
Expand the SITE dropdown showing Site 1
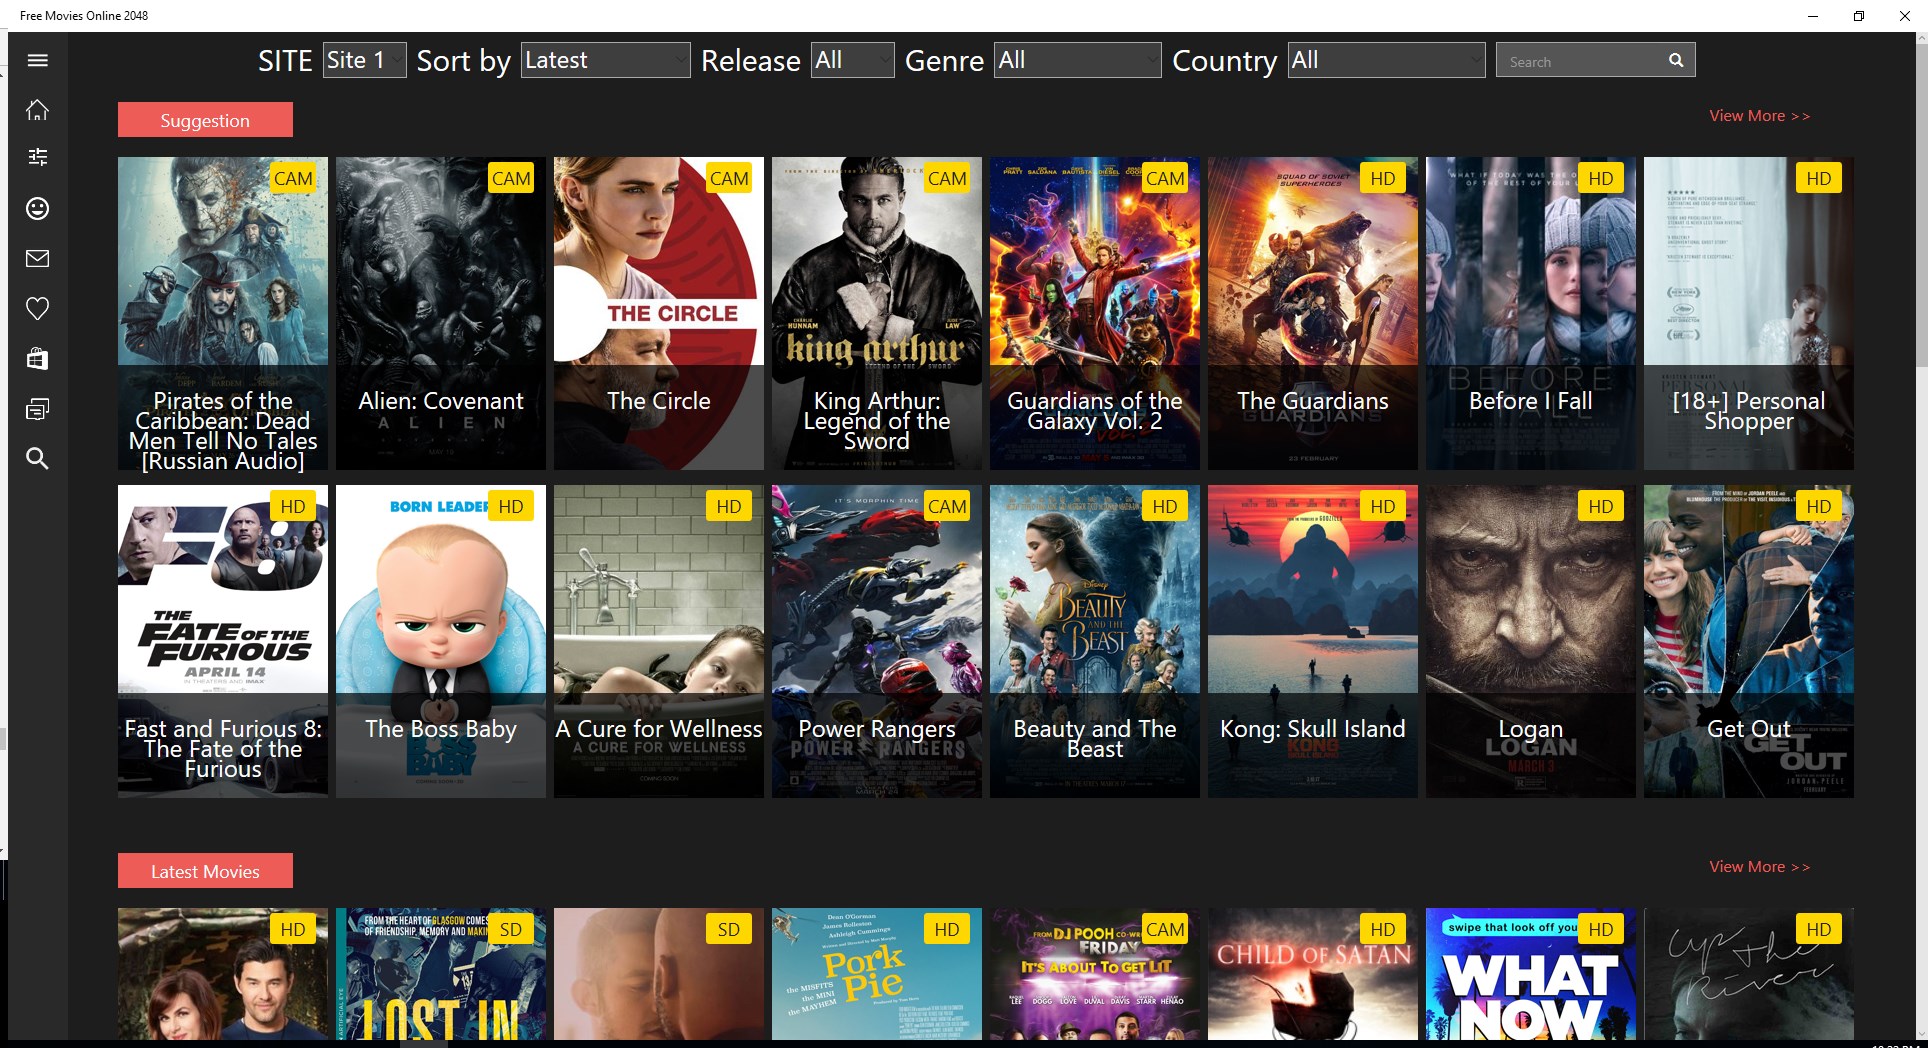pyautogui.click(x=365, y=60)
